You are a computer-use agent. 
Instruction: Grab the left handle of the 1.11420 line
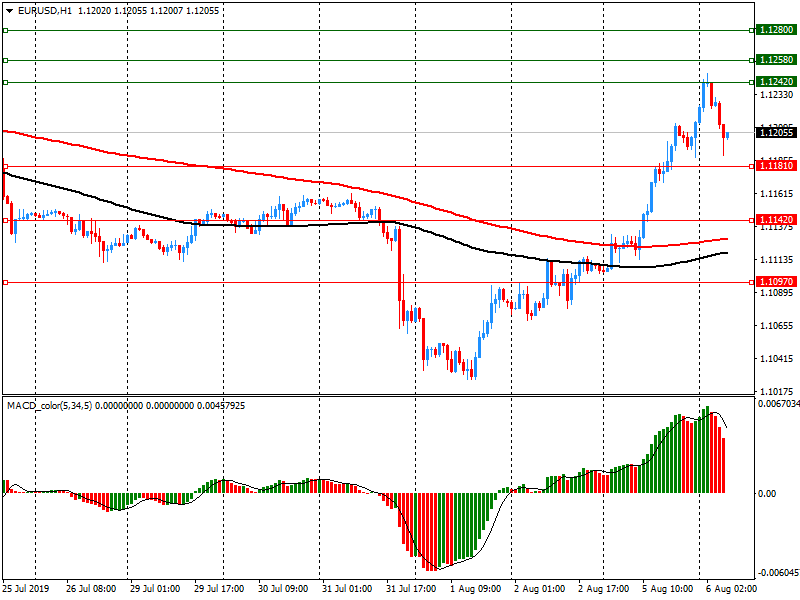[x=6, y=220]
